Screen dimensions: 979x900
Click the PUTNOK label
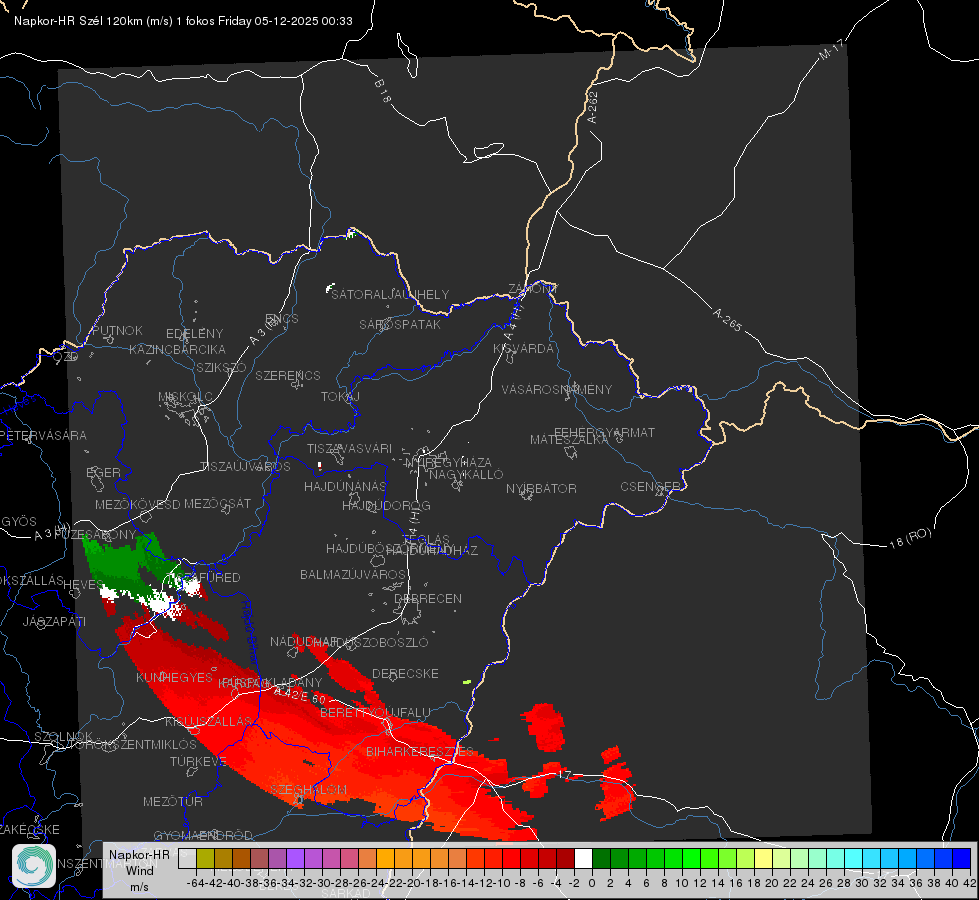pyautogui.click(x=118, y=330)
